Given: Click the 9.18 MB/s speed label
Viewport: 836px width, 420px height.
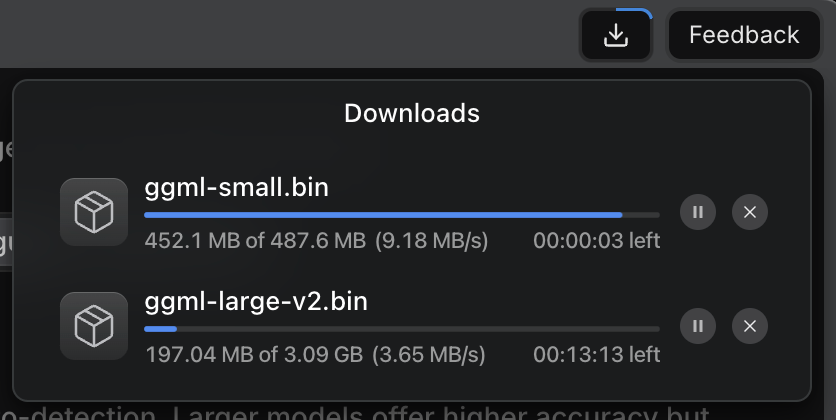Looking at the screenshot, I should pos(431,240).
